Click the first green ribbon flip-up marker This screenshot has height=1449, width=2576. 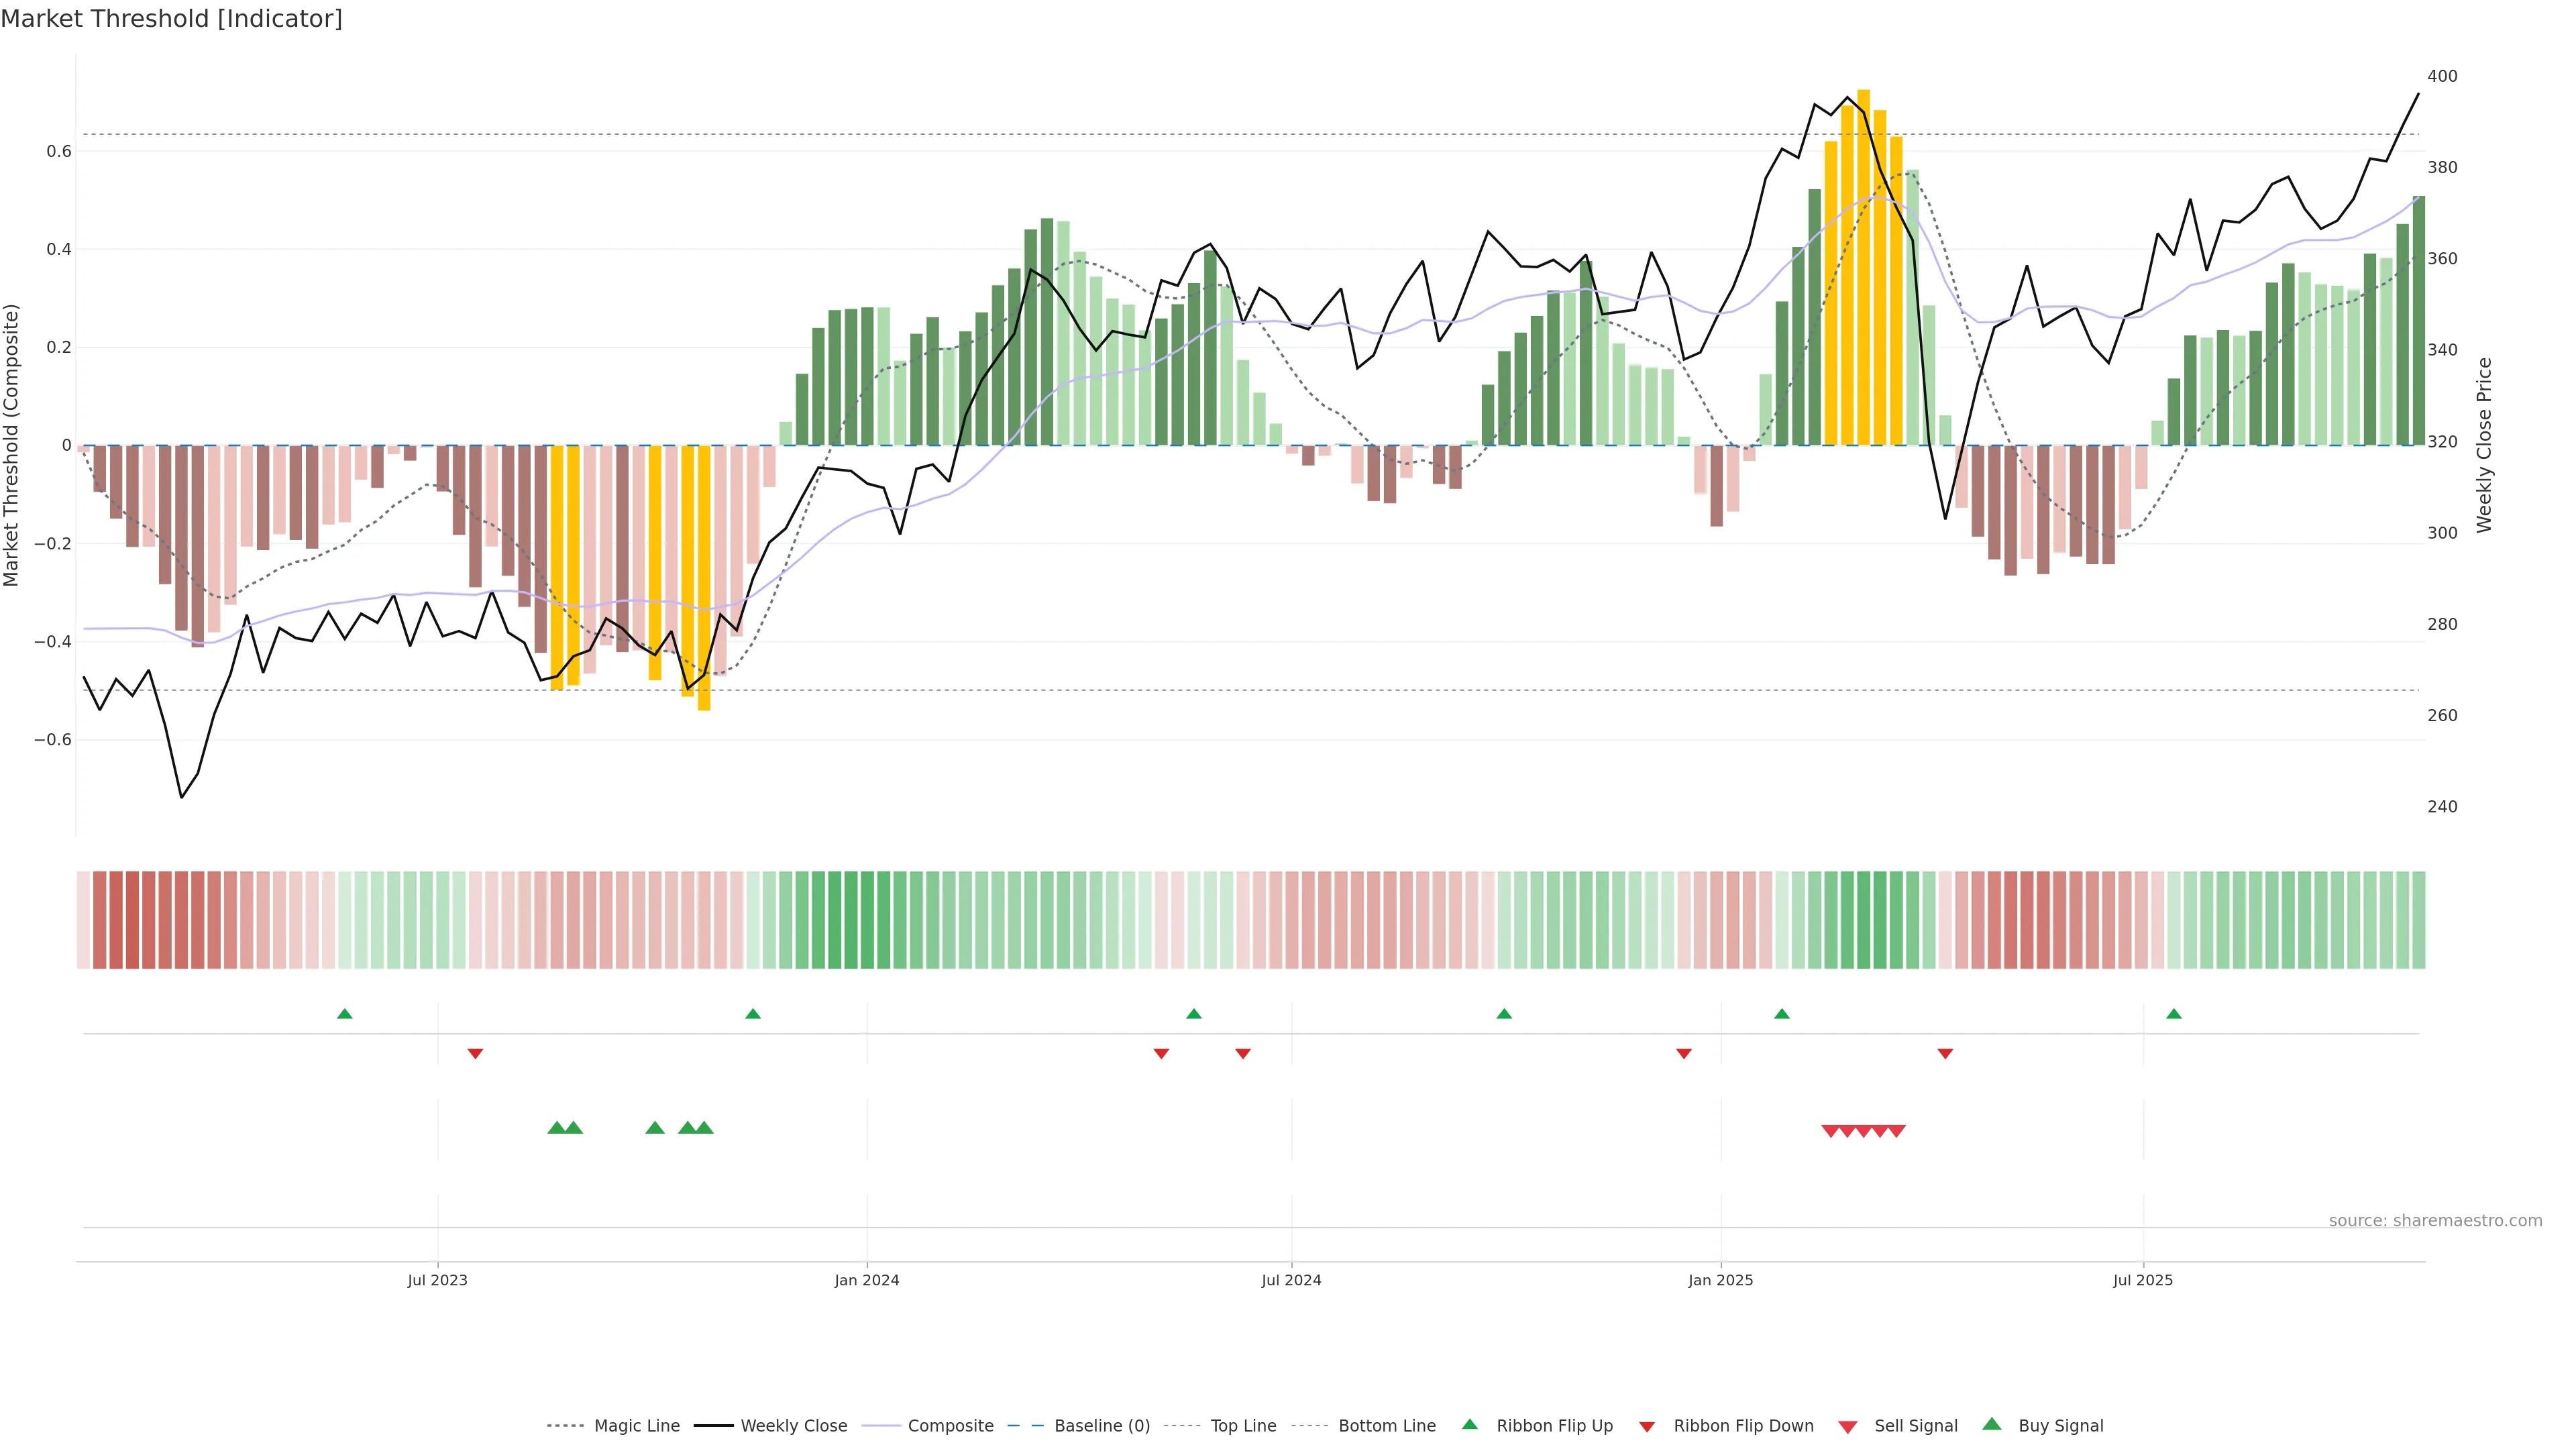point(345,1014)
